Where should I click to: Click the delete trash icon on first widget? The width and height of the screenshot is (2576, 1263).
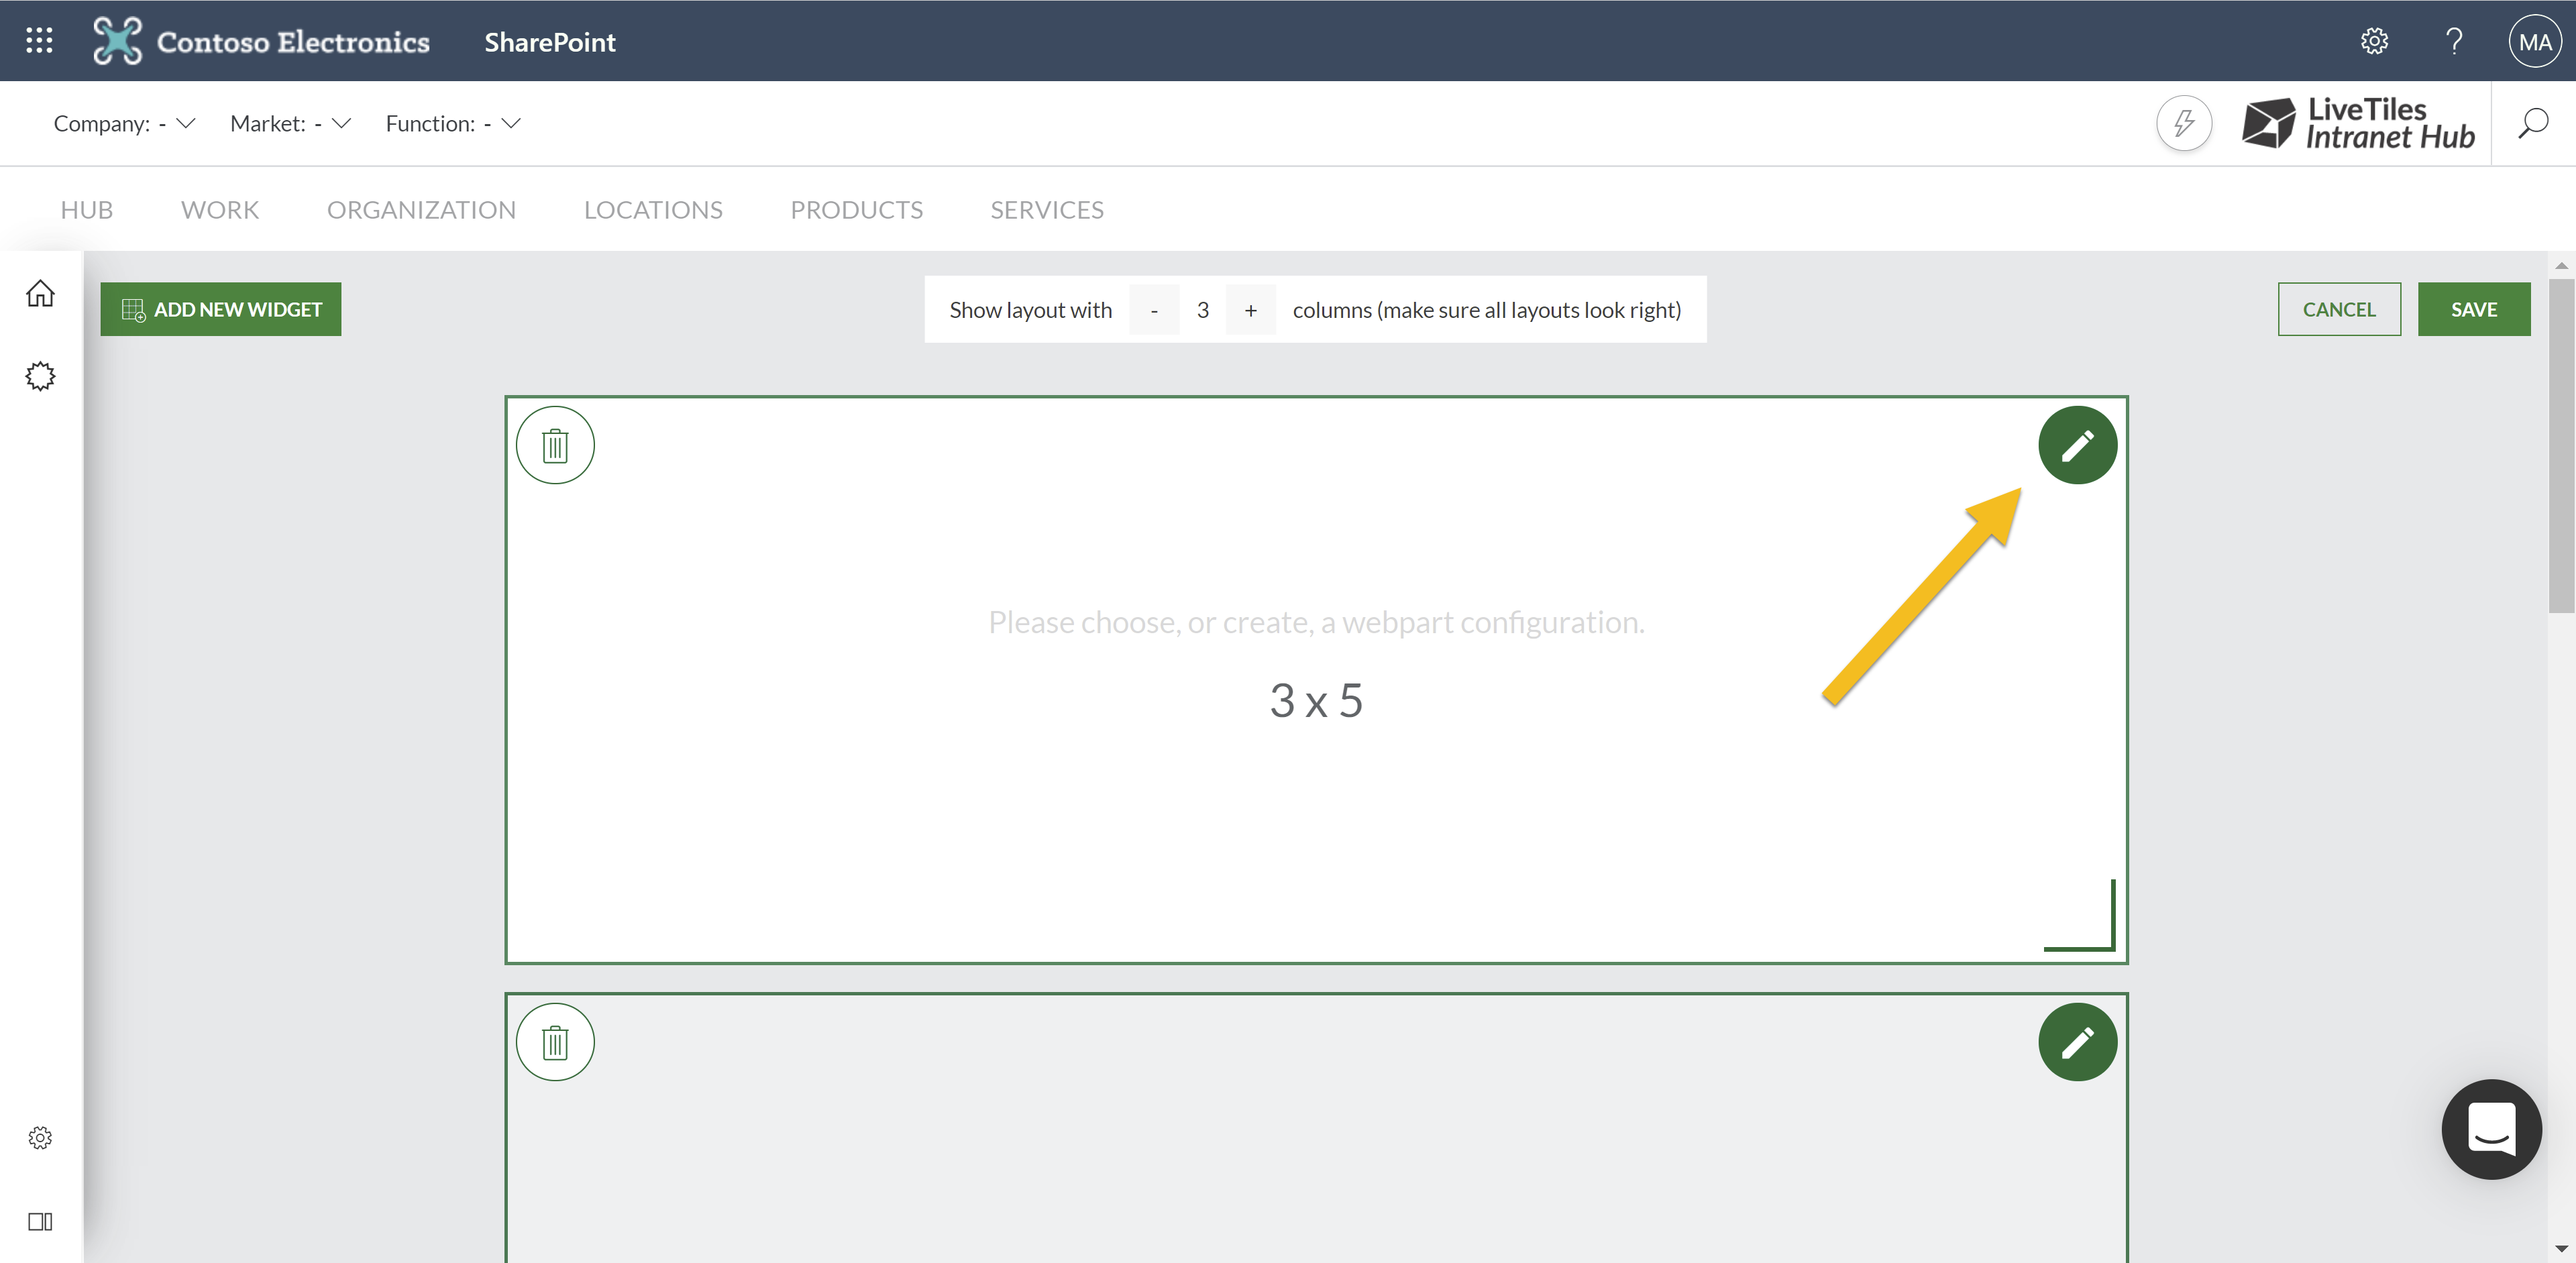tap(557, 445)
